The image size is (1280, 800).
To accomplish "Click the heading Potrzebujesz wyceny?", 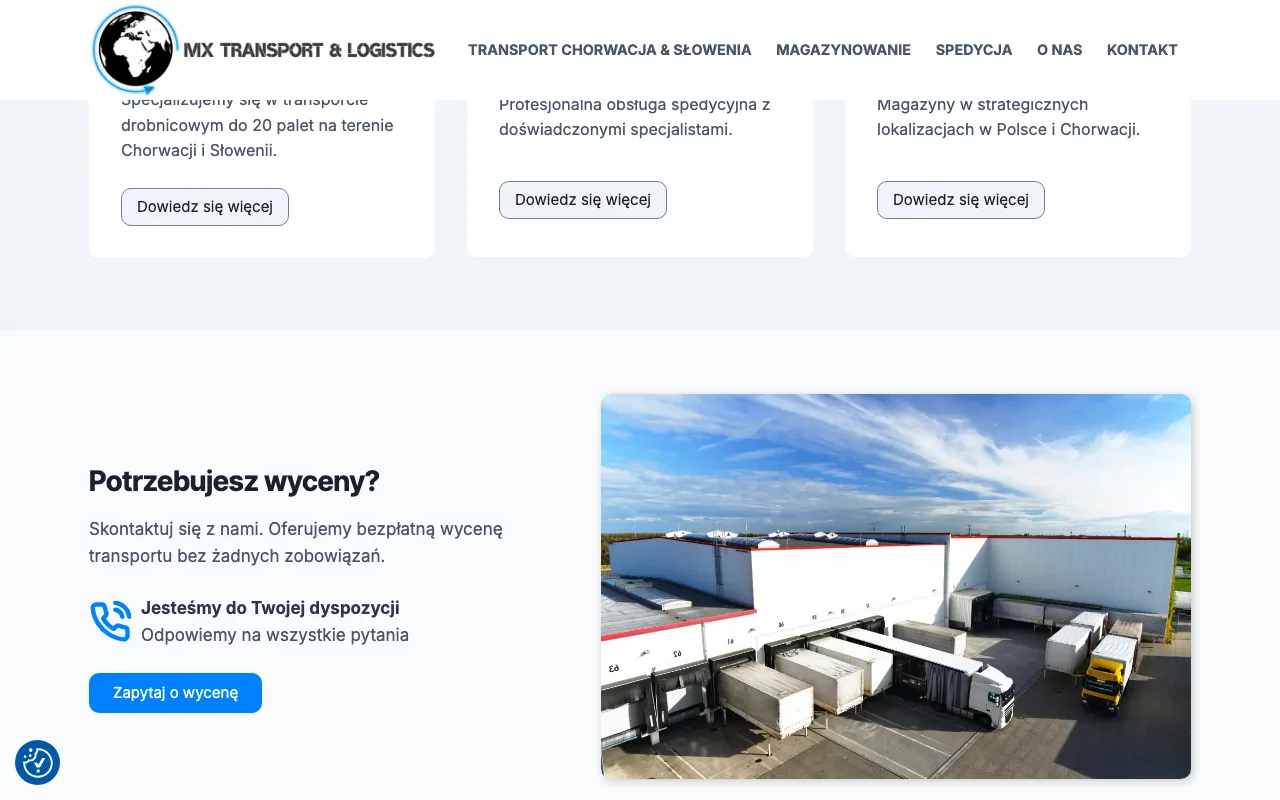I will pos(234,481).
